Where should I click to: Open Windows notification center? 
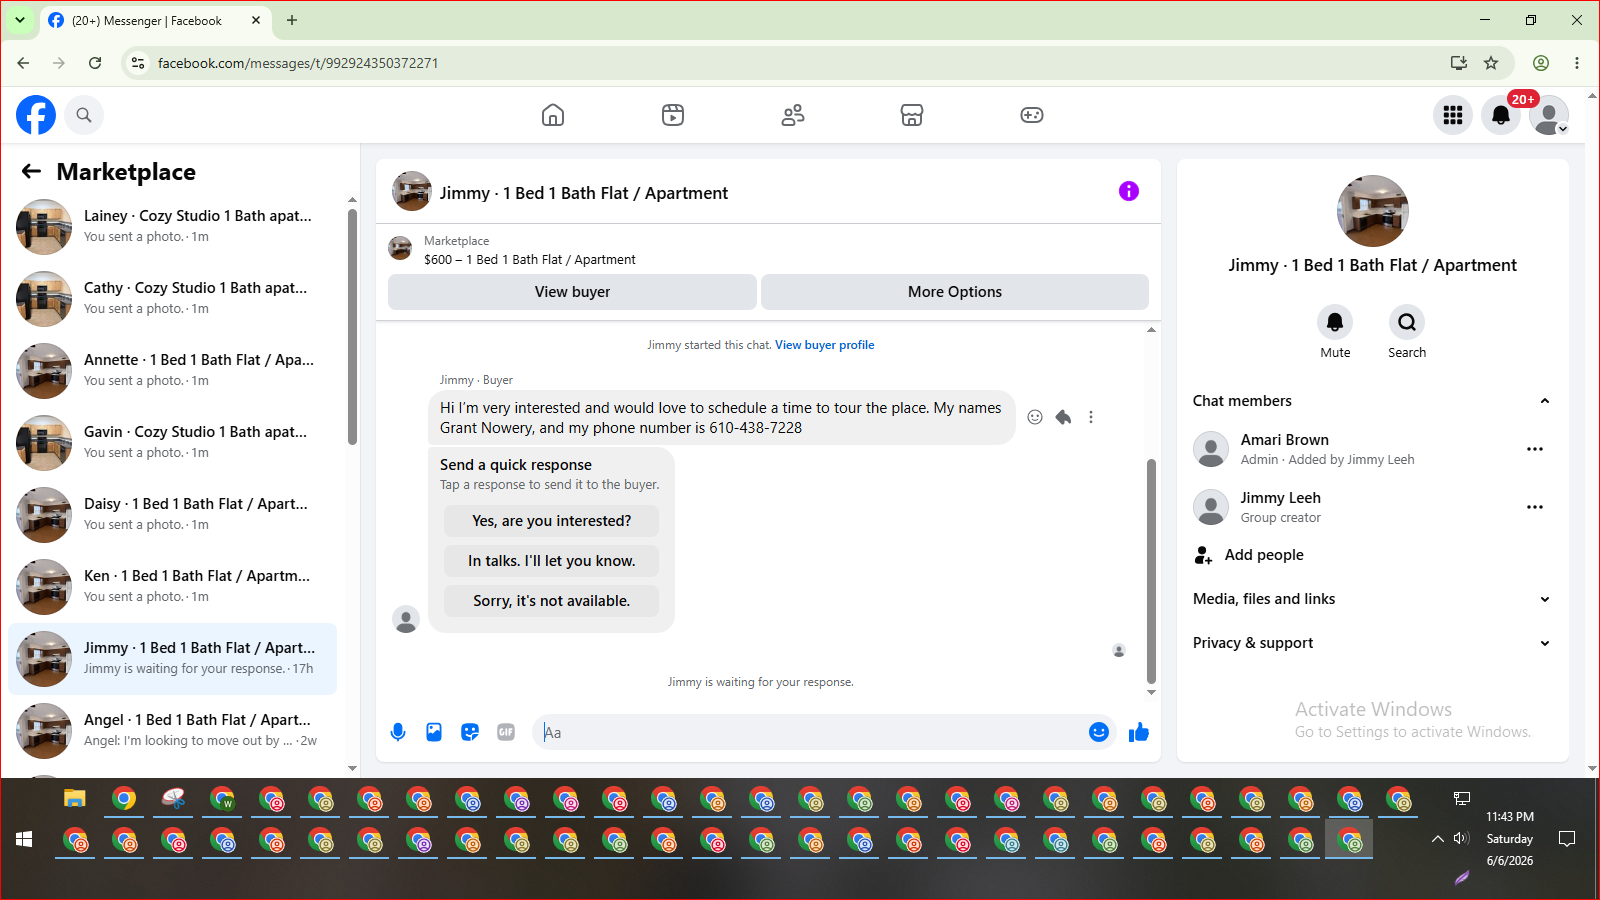point(1567,839)
